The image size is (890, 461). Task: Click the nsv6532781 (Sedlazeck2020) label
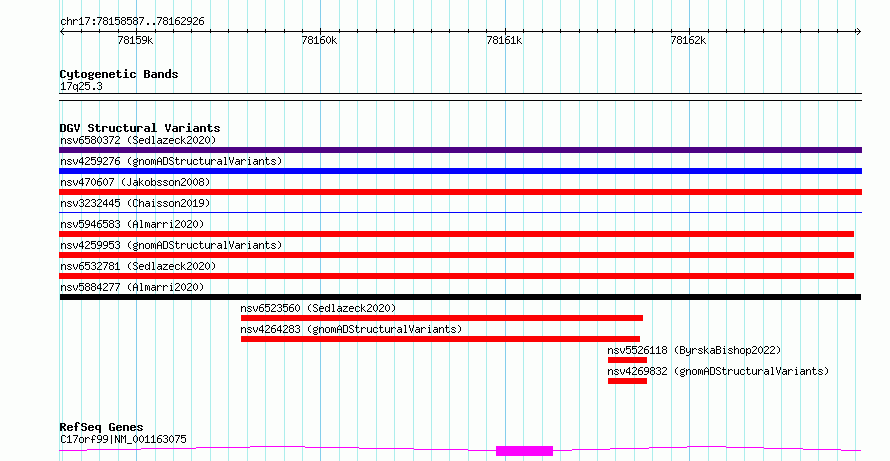[138, 266]
